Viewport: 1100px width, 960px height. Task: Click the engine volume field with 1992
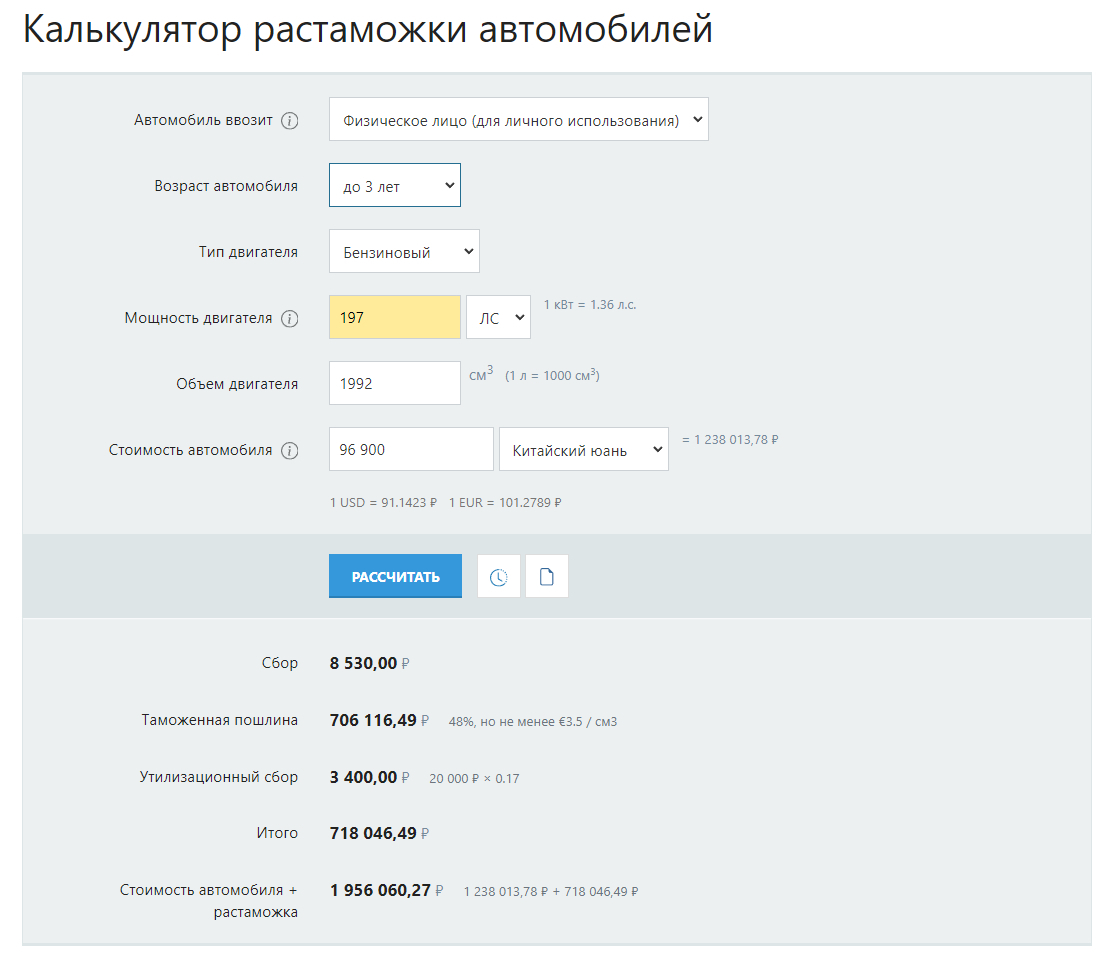coord(395,384)
